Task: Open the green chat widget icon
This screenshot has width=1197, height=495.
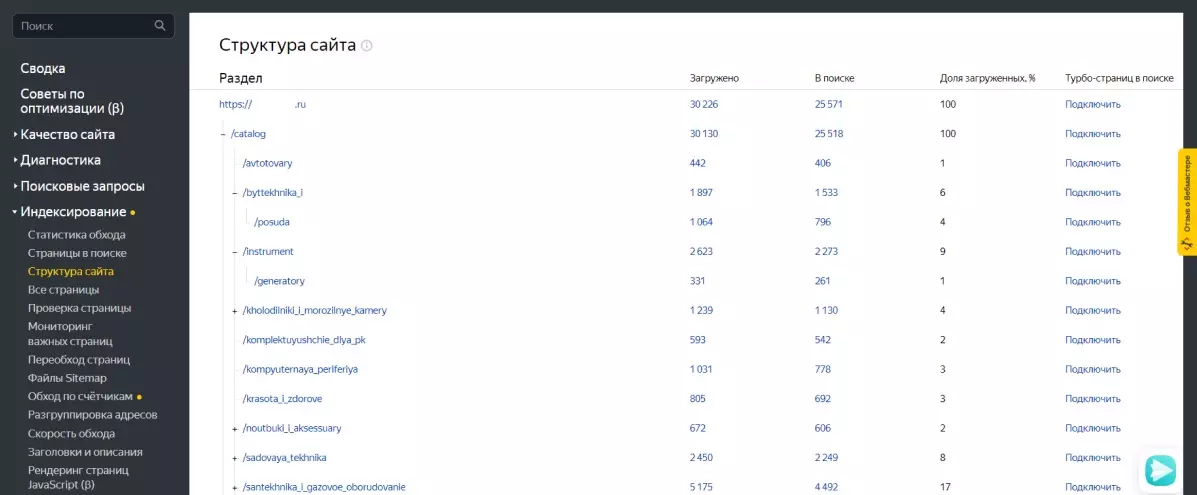Action: pyautogui.click(x=1160, y=469)
